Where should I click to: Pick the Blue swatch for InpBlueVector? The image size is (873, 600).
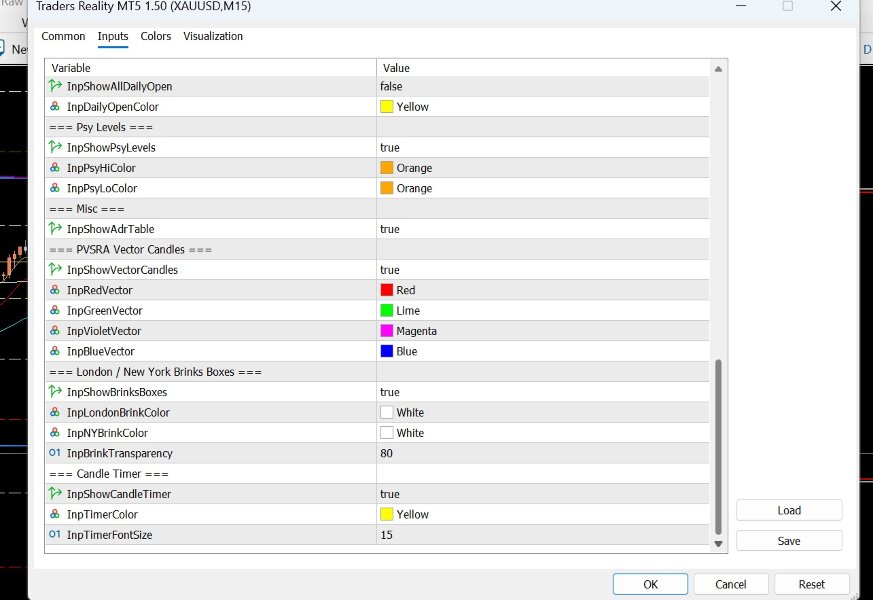click(x=386, y=351)
